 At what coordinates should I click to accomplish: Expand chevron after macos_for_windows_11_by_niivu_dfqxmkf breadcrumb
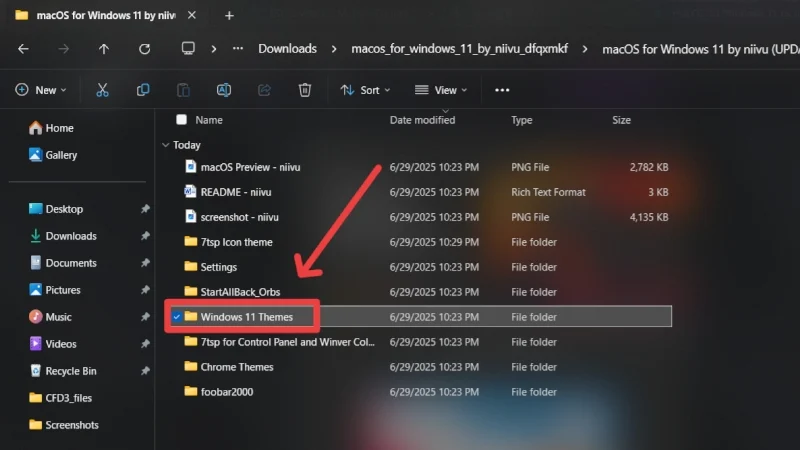(585, 49)
